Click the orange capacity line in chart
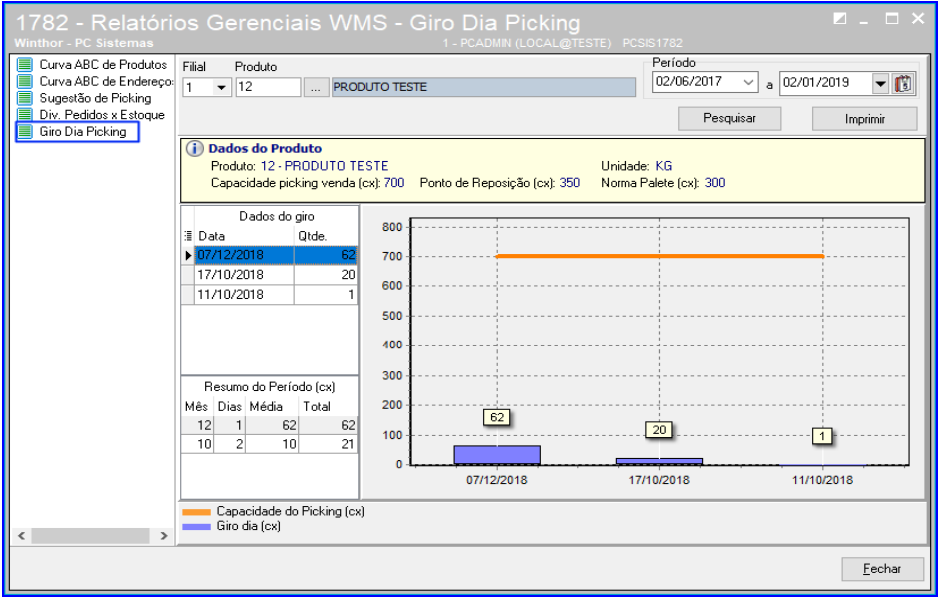Image resolution: width=939 pixels, height=598 pixels. click(659, 256)
